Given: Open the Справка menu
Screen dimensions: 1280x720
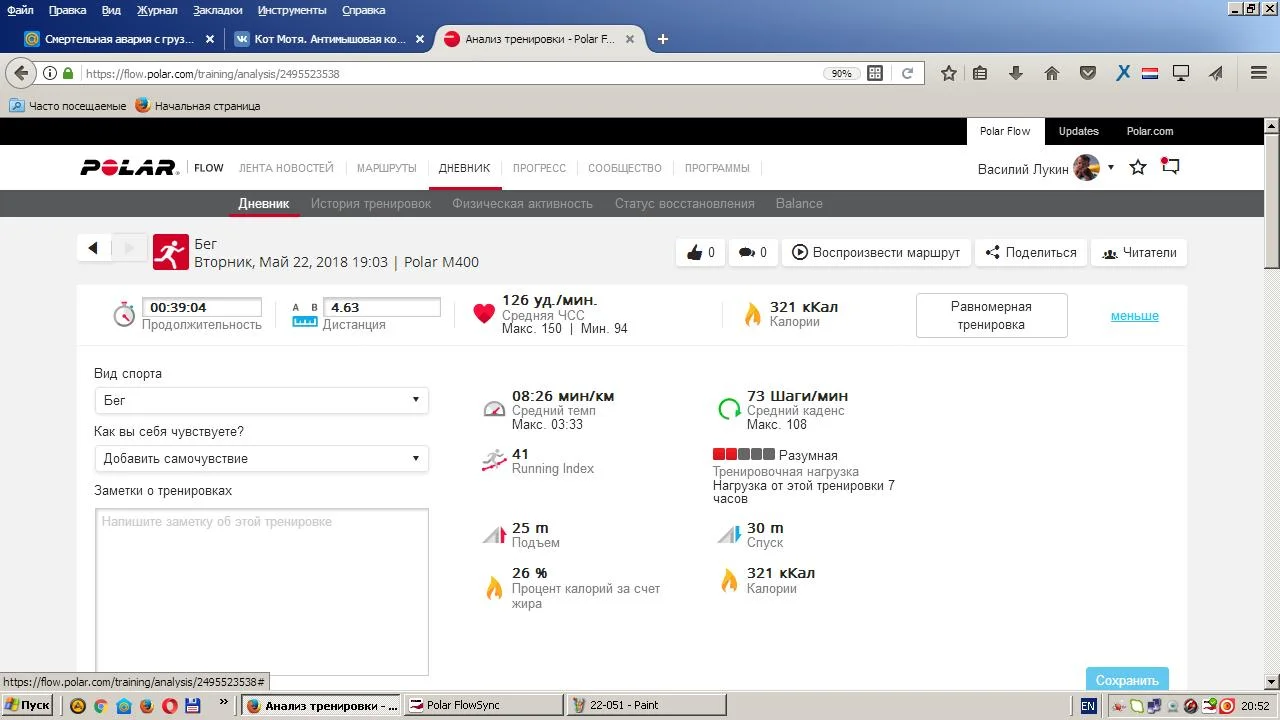Looking at the screenshot, I should tap(363, 10).
